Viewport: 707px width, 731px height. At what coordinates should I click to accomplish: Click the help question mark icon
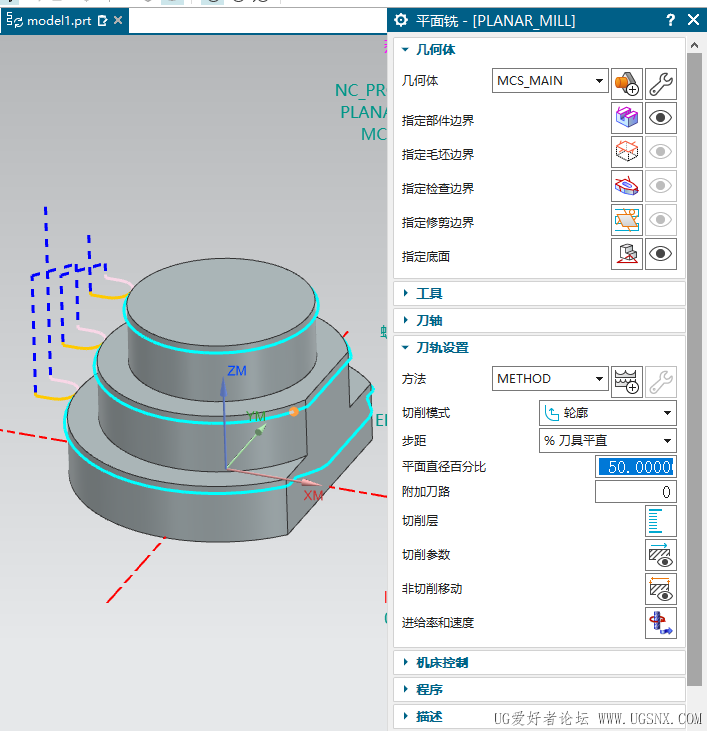pyautogui.click(x=670, y=20)
